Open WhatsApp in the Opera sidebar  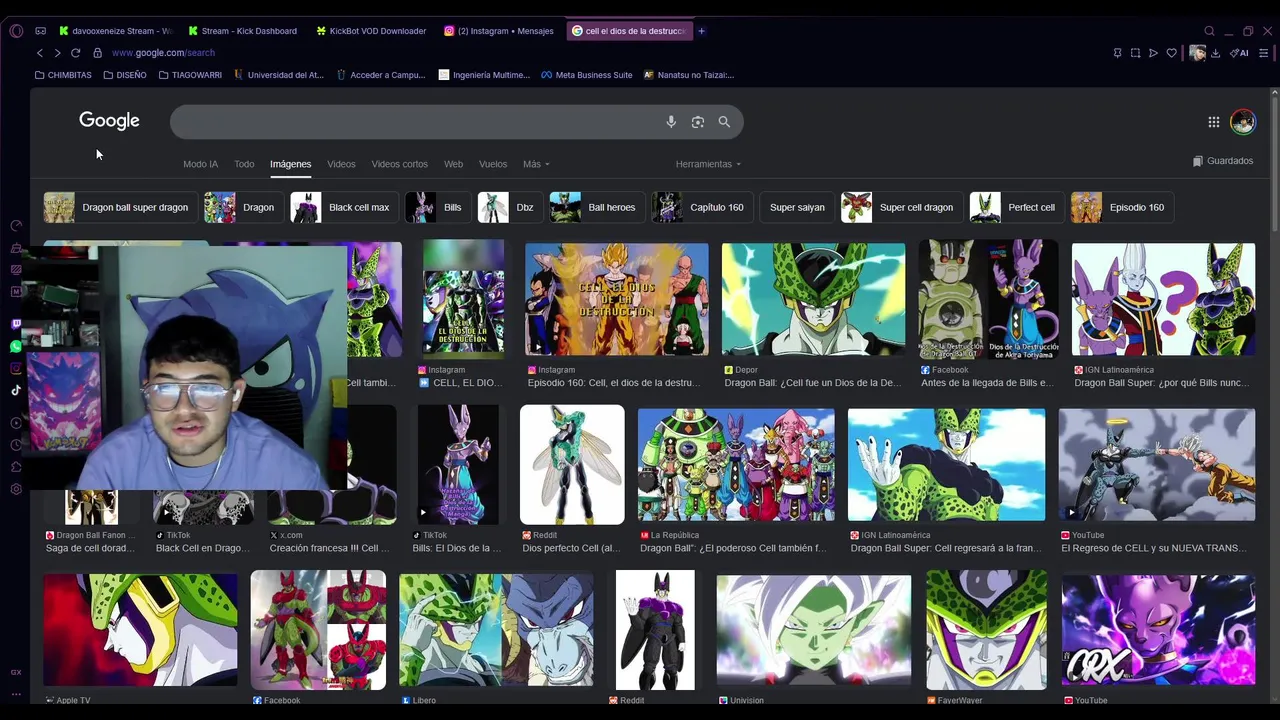click(x=16, y=347)
